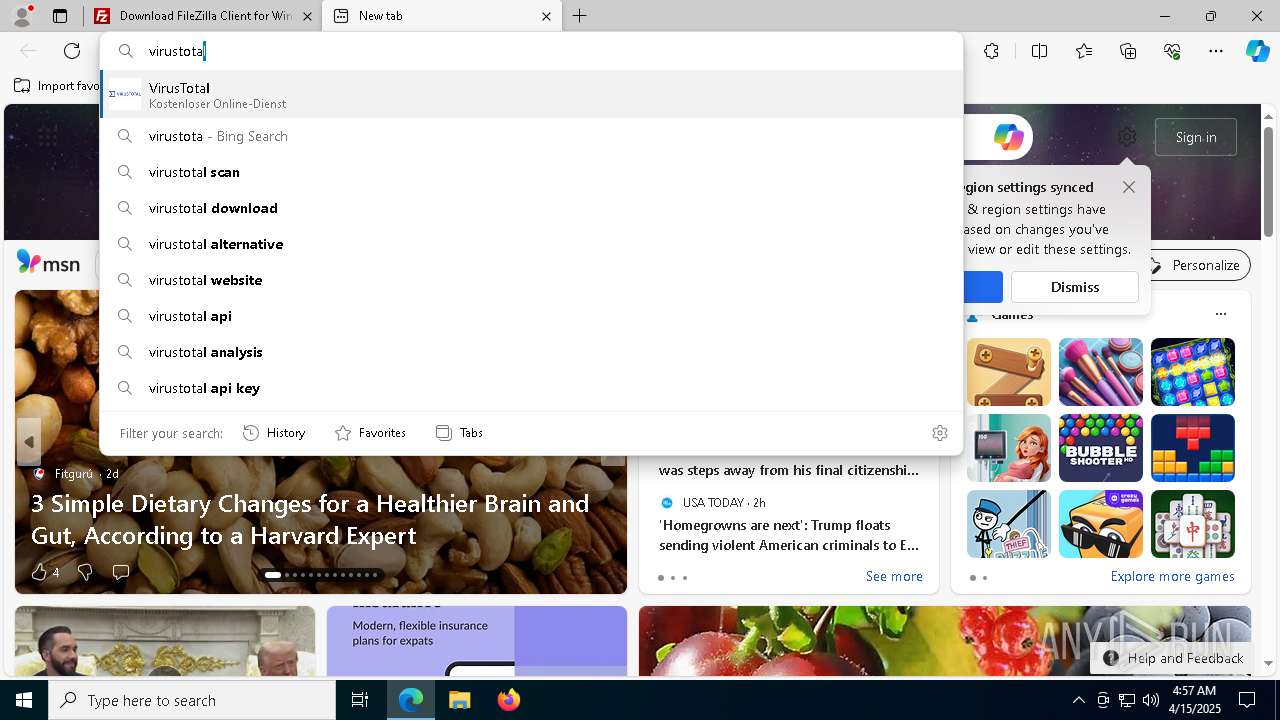Open the tab actions menu icon
This screenshot has width=1280, height=720.
pyautogui.click(x=60, y=16)
